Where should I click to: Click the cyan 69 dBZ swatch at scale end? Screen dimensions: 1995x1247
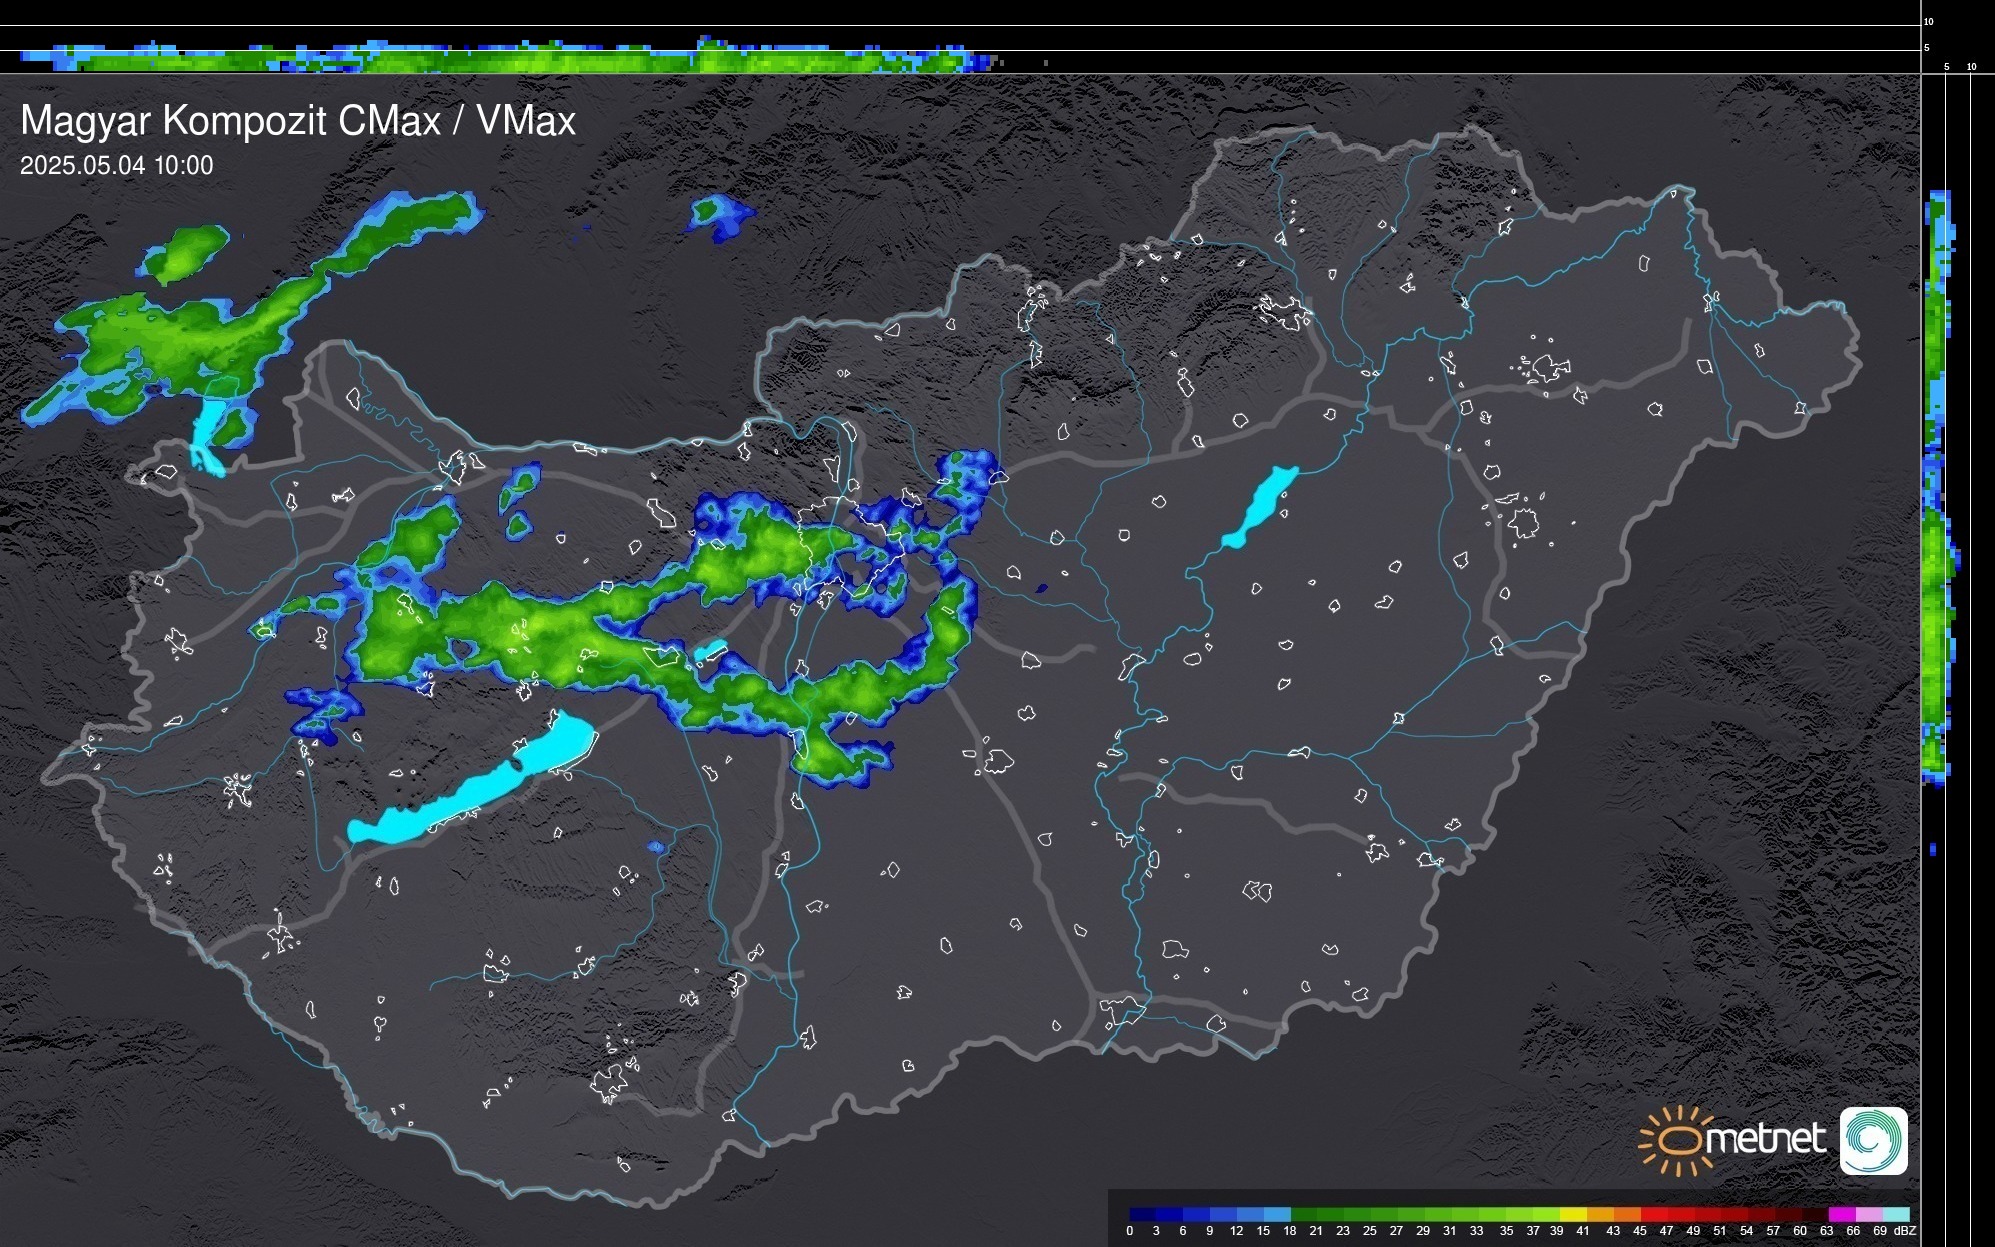pos(1896,1214)
